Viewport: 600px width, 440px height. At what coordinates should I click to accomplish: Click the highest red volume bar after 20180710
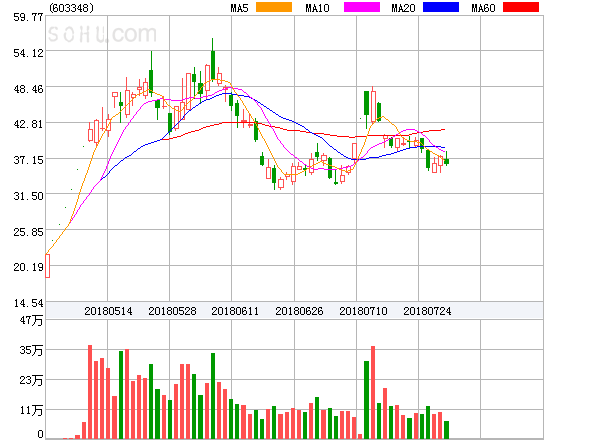[x=373, y=392]
